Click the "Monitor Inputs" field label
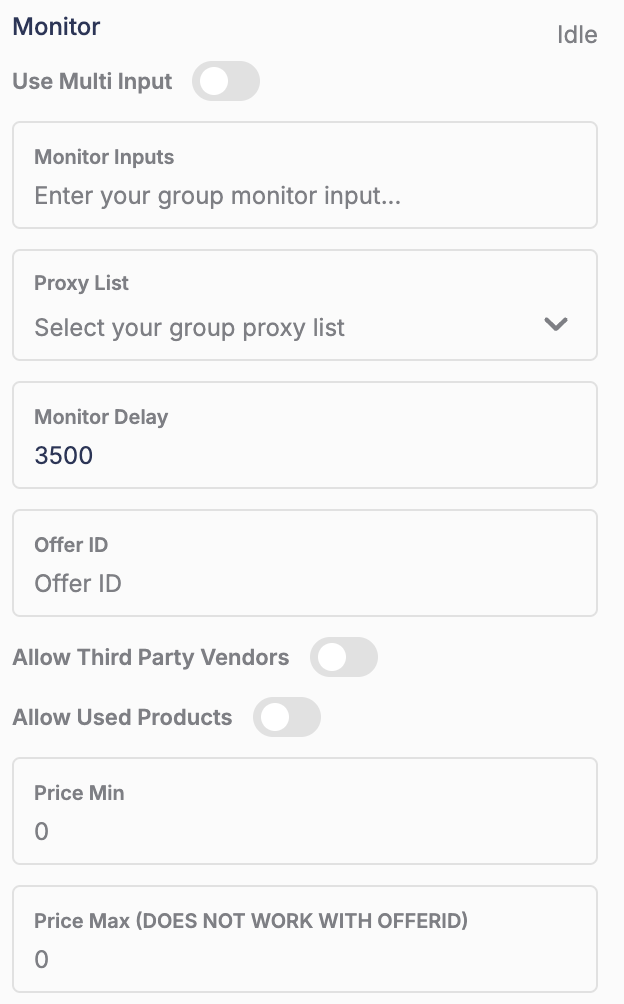 click(x=104, y=157)
